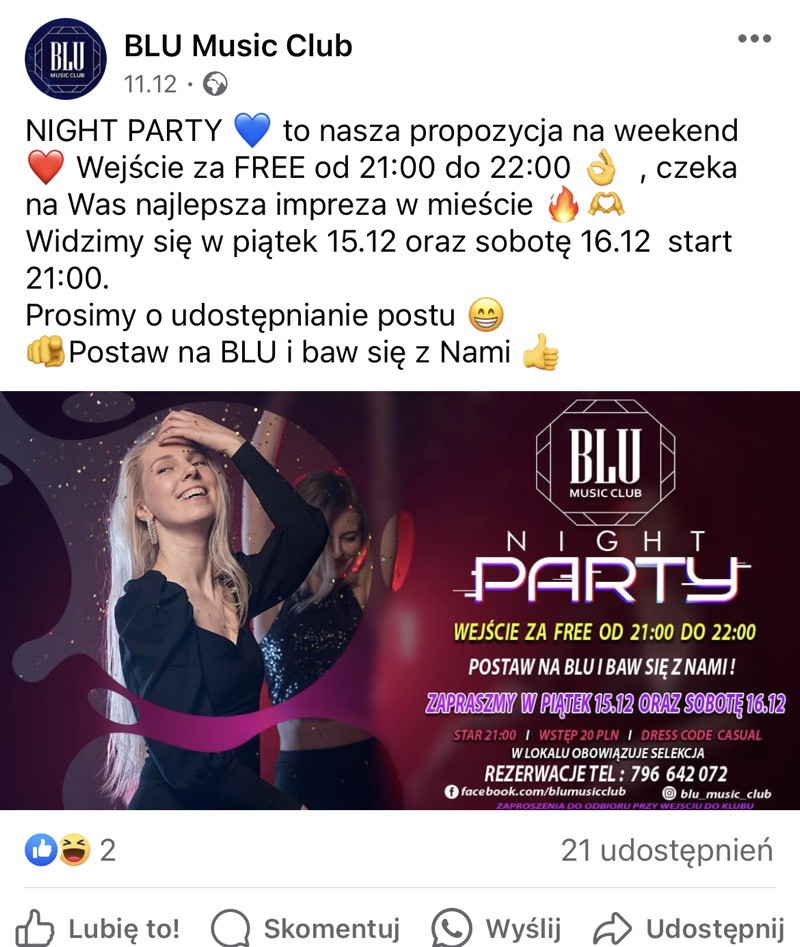Screen dimensions: 800x947
Task: View the like reaction icon summary
Action: tap(41, 850)
